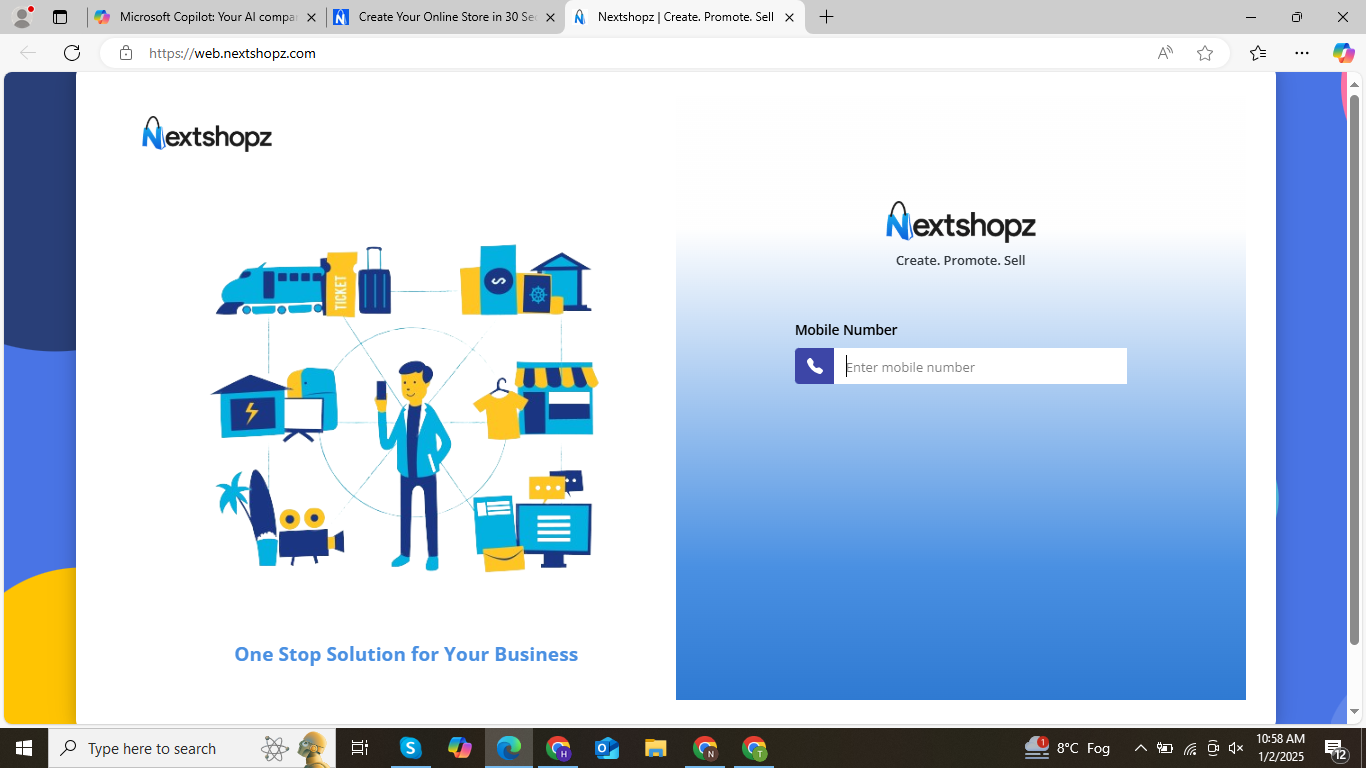The width and height of the screenshot is (1366, 768).
Task: Open a new browser tab
Action: (x=826, y=17)
